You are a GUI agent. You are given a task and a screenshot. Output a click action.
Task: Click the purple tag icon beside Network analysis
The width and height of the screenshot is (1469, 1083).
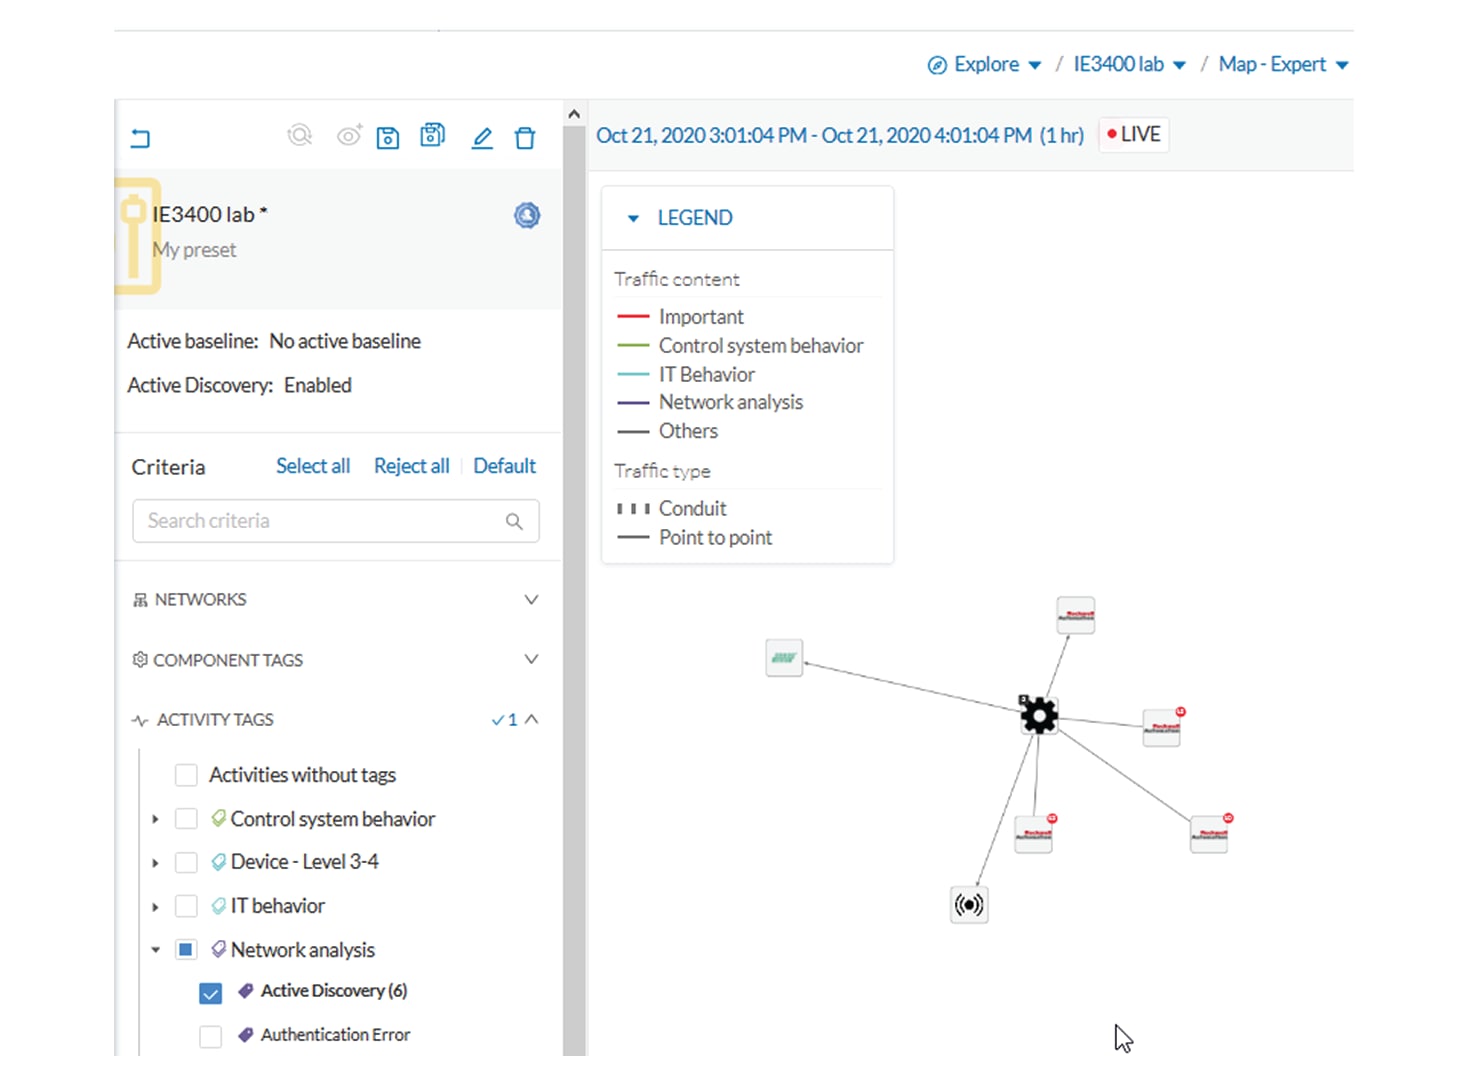[x=219, y=949]
